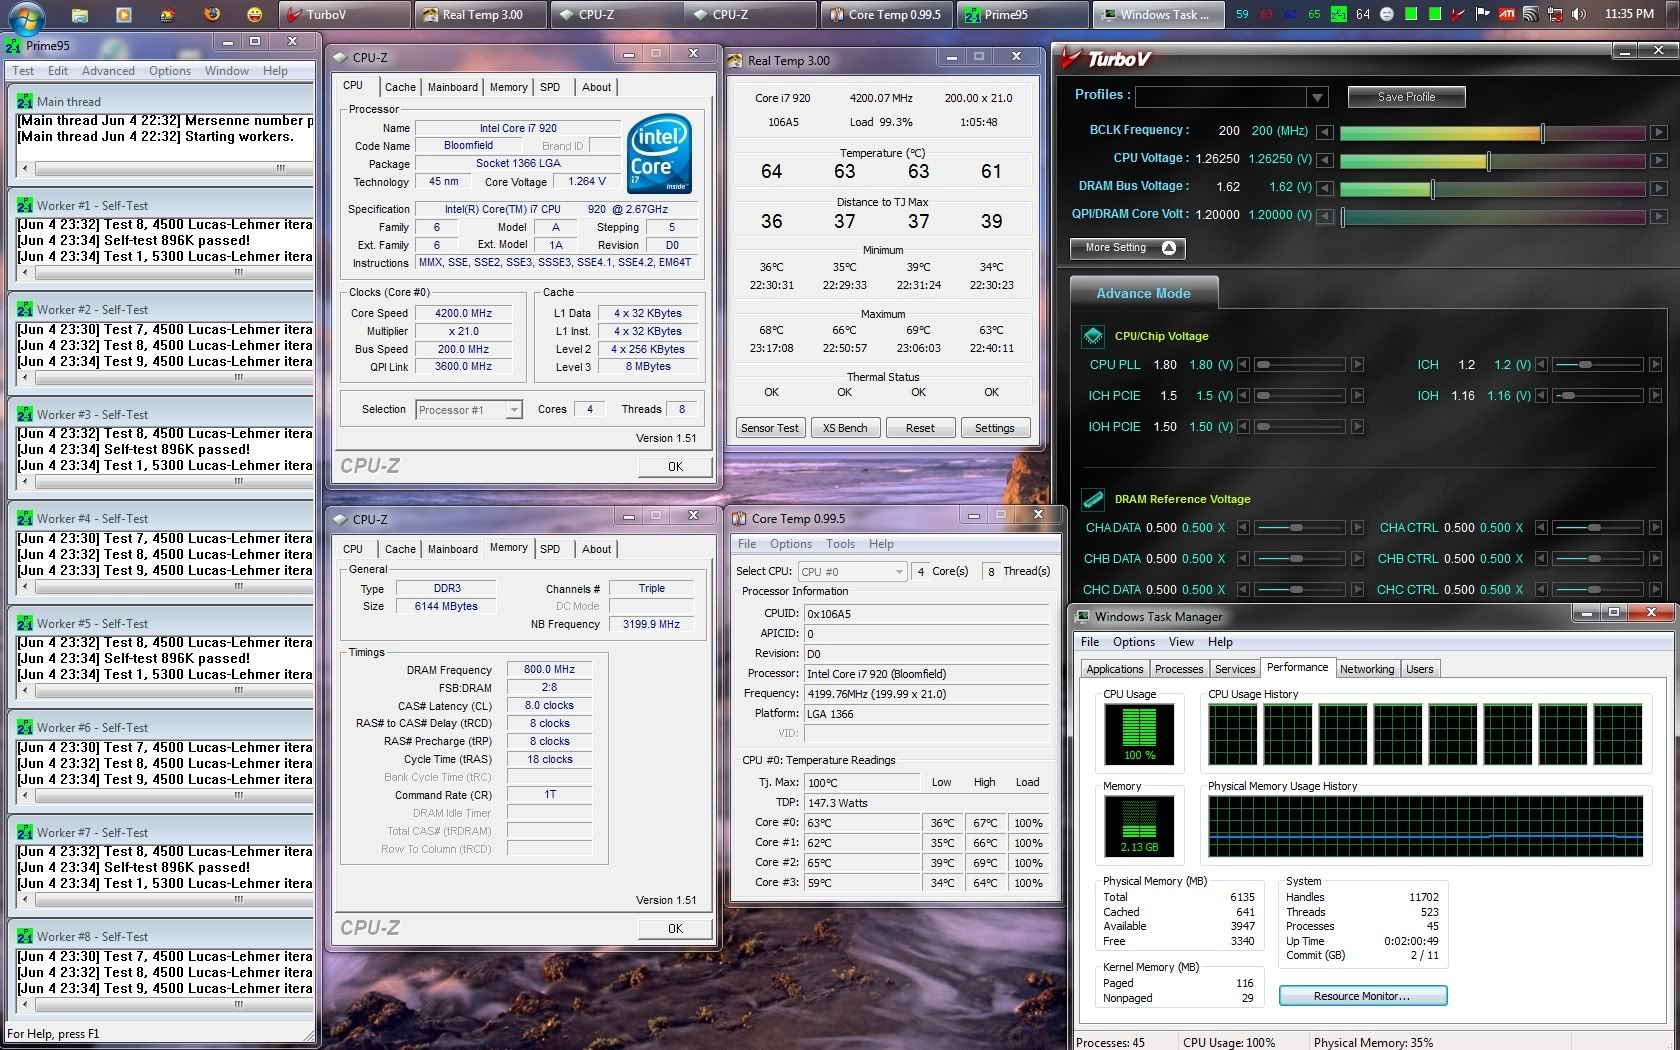Expand CPU-Z Processor #1 selection dropdown
This screenshot has width=1680, height=1050.
513,410
